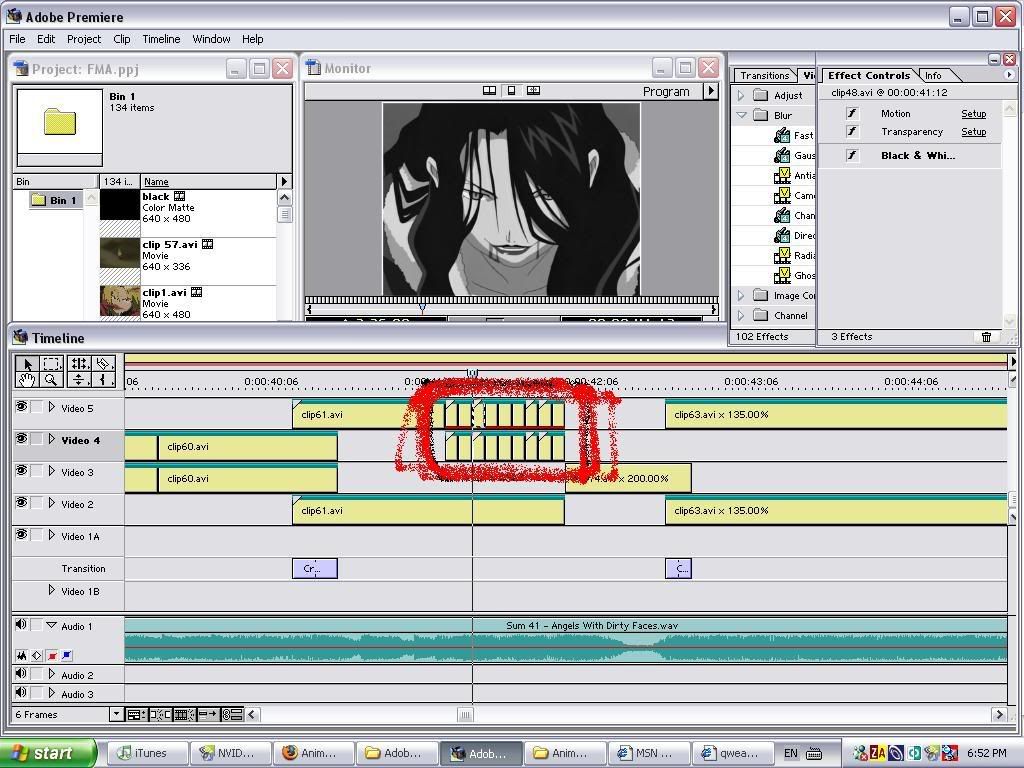Hide the Video 5 track with eye icon
1024x768 pixels.
pos(21,408)
